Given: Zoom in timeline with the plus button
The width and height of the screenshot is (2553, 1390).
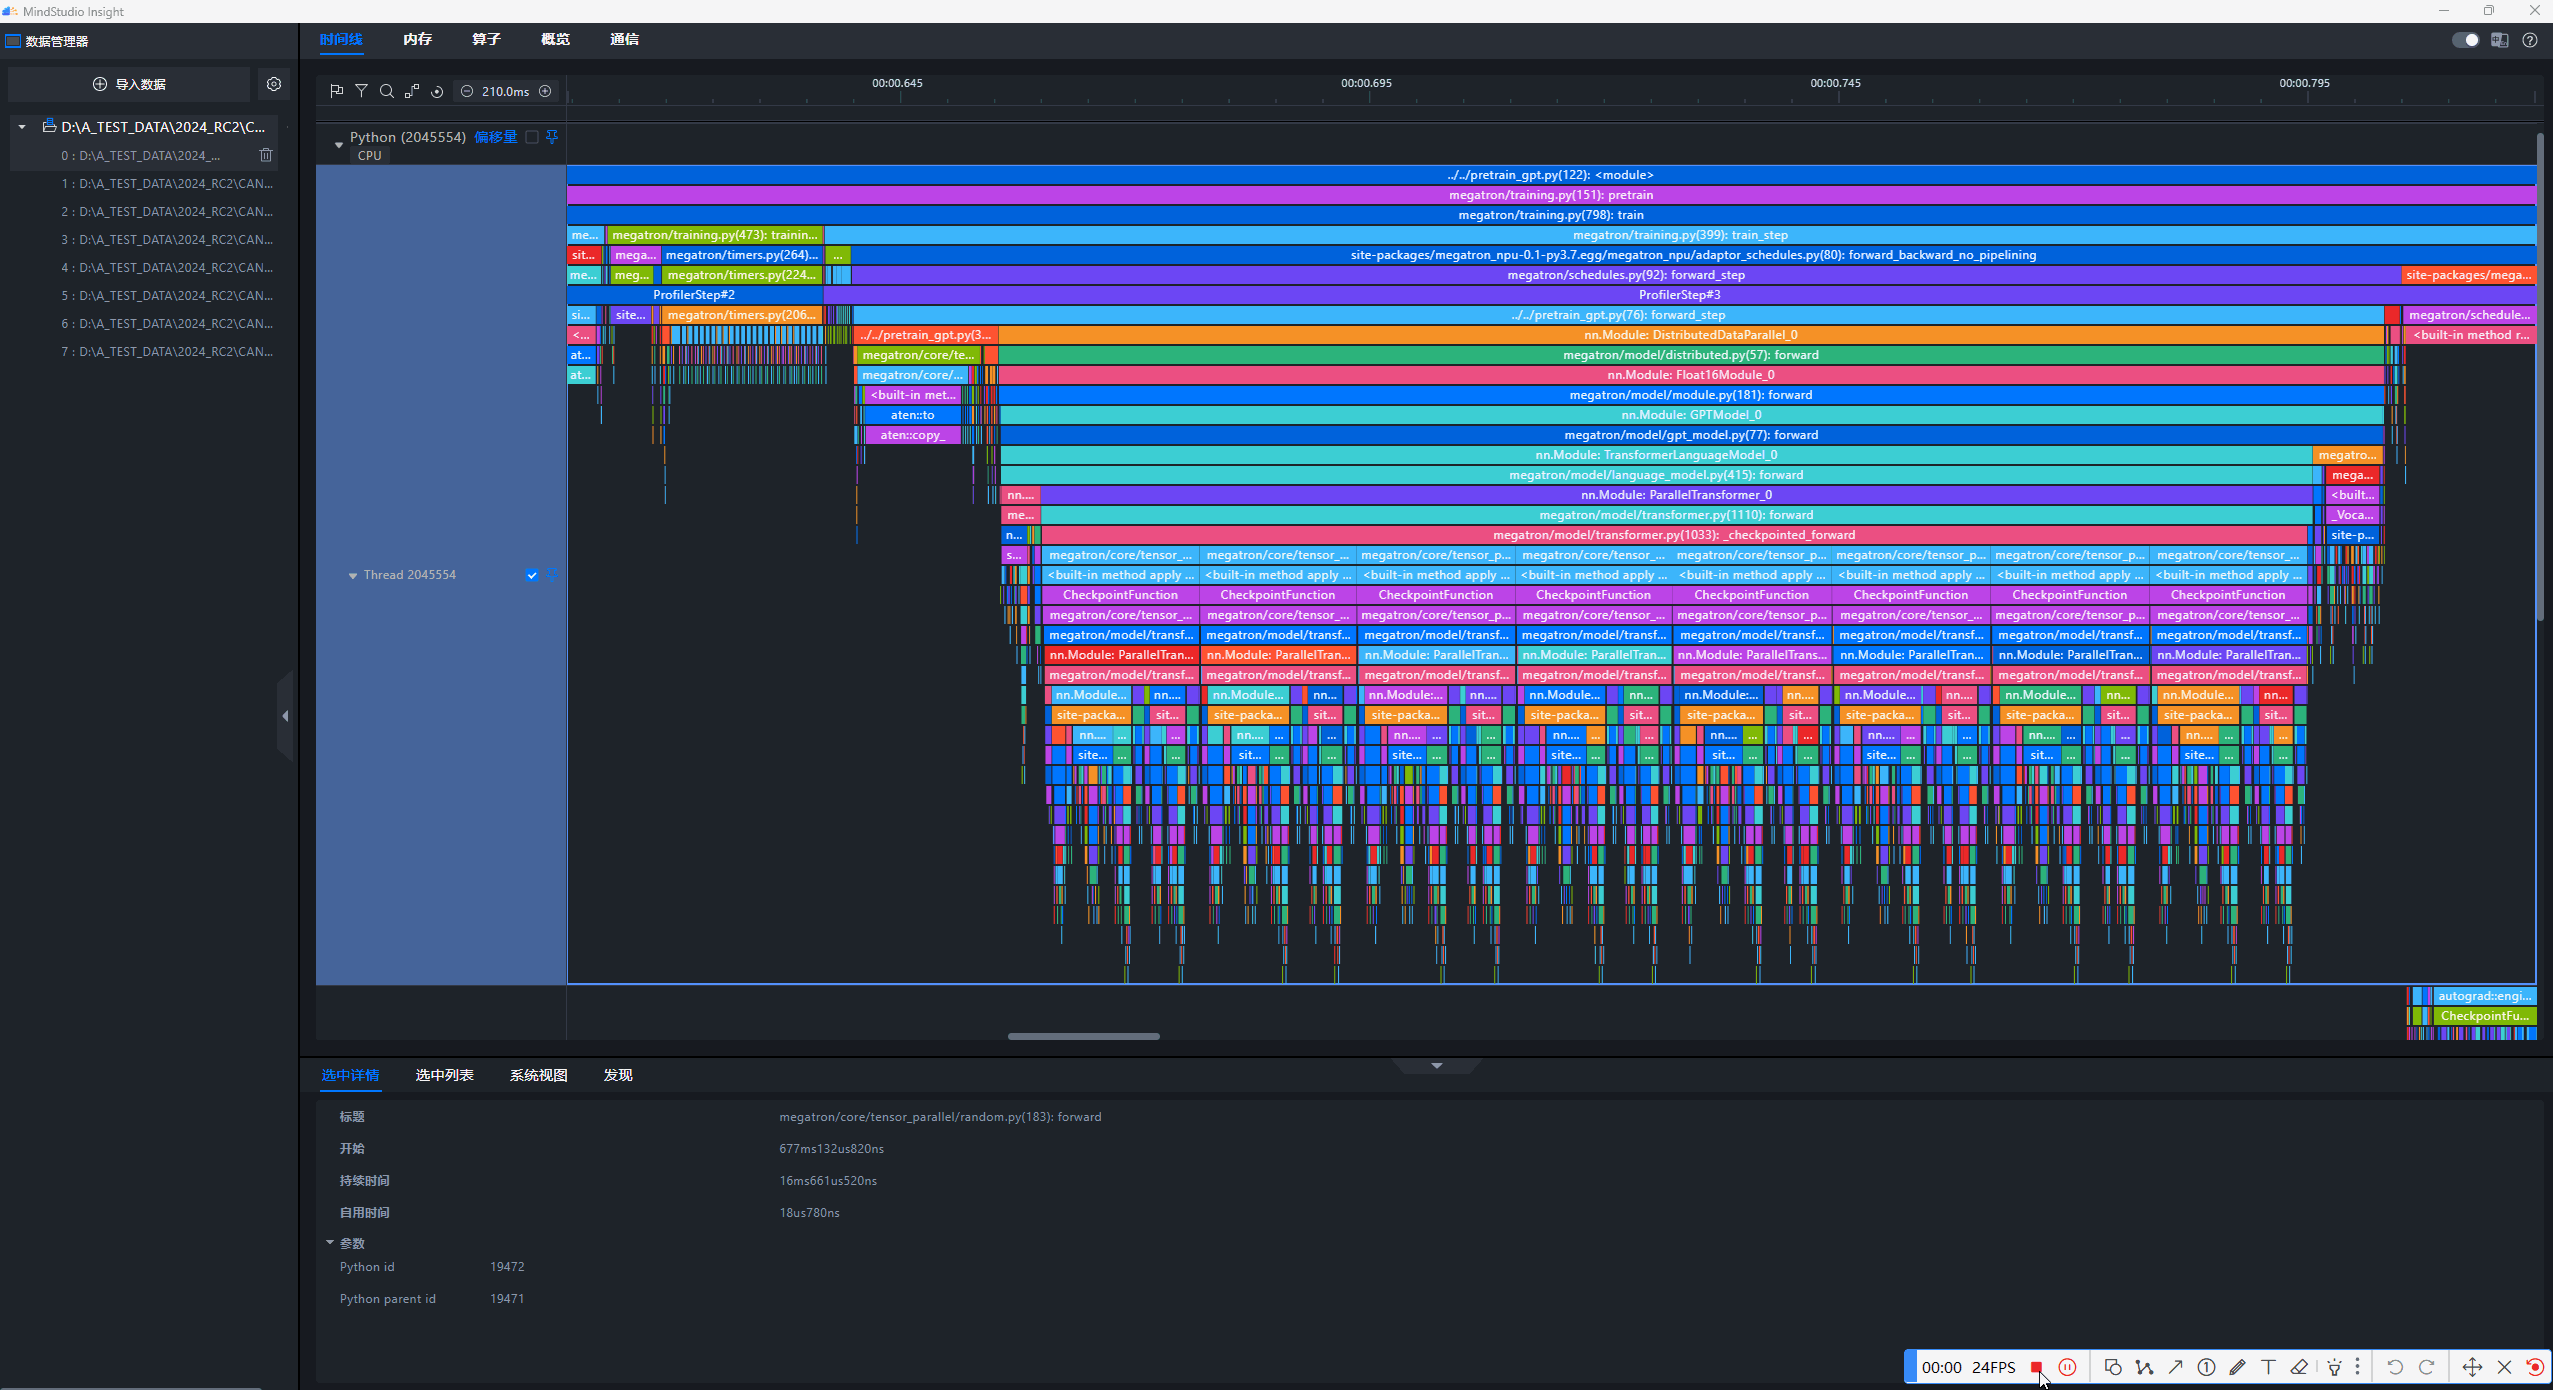Looking at the screenshot, I should click(x=545, y=91).
